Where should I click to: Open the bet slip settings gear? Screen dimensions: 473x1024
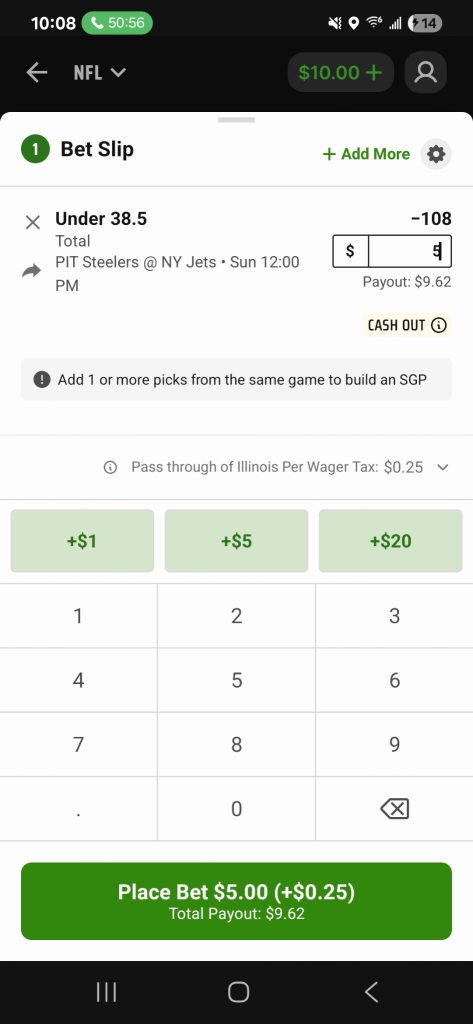436,154
